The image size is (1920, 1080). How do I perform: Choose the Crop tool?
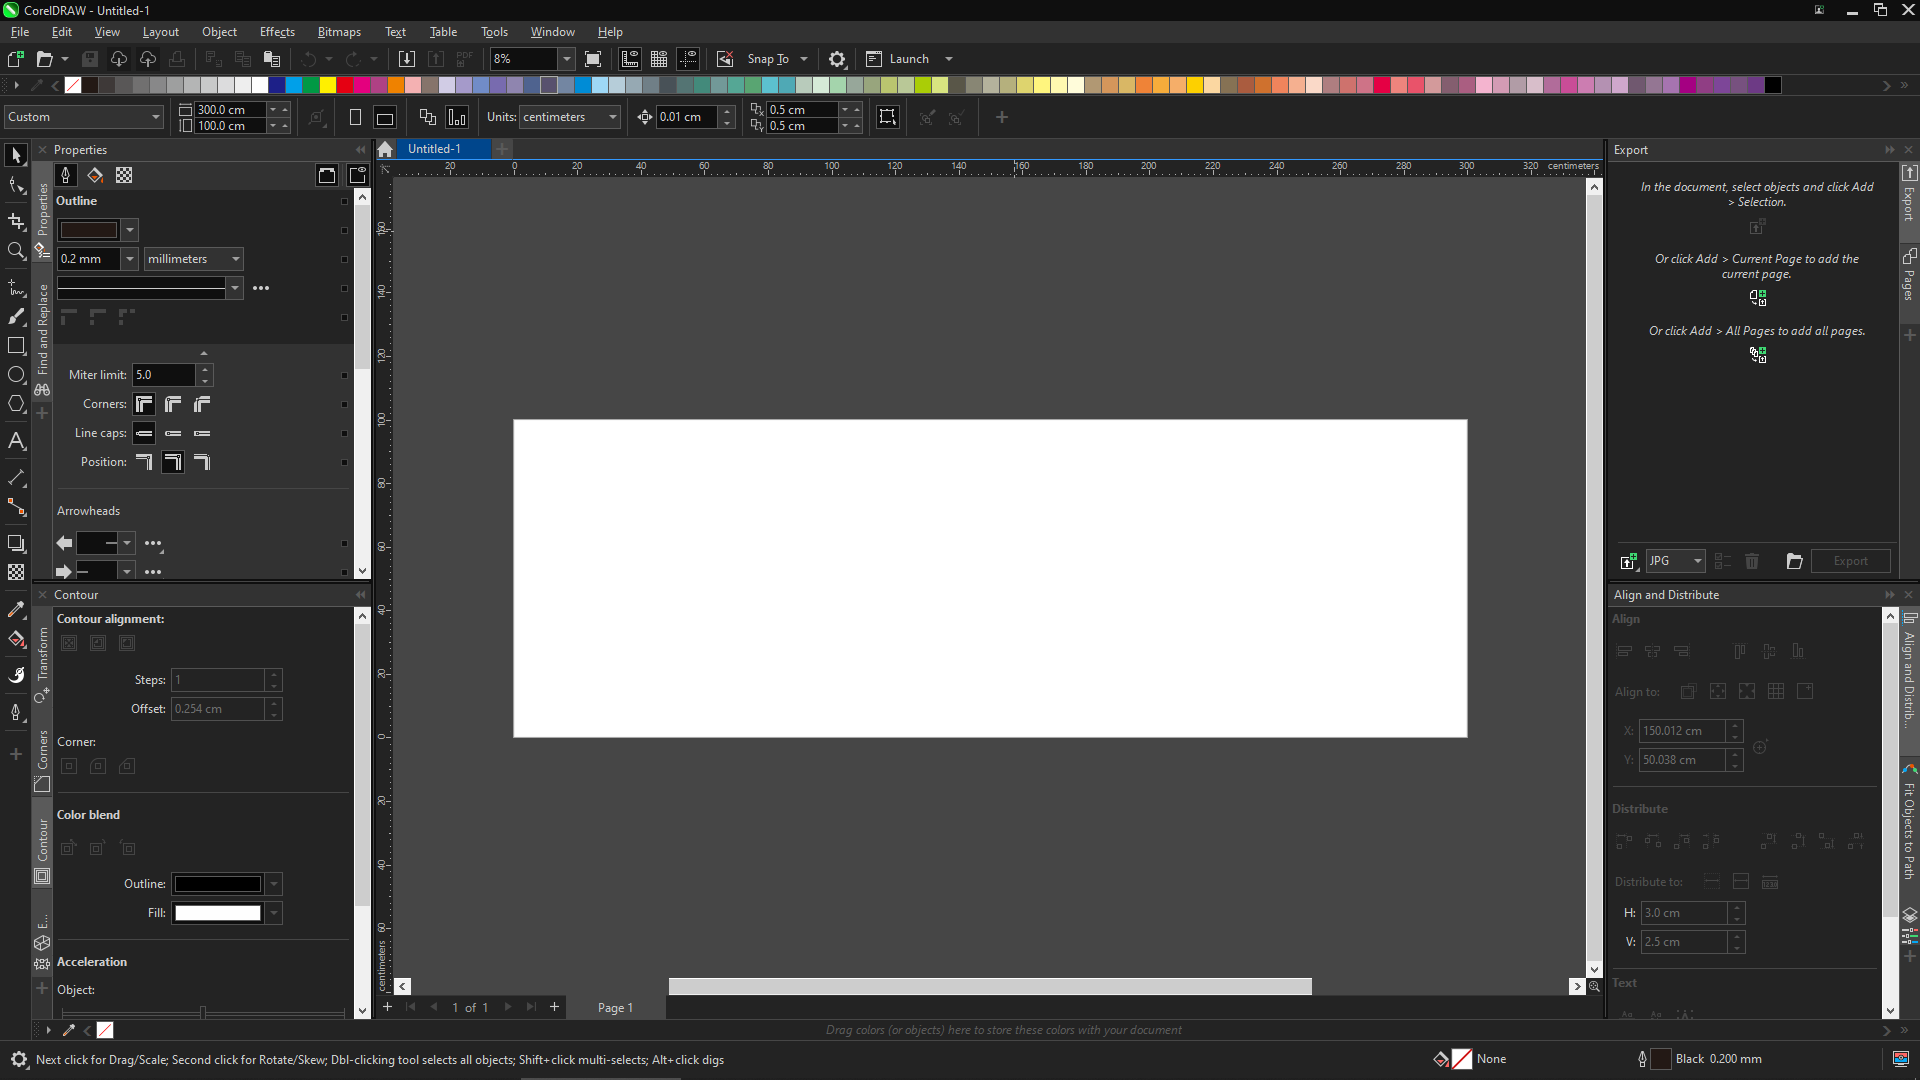[16, 221]
